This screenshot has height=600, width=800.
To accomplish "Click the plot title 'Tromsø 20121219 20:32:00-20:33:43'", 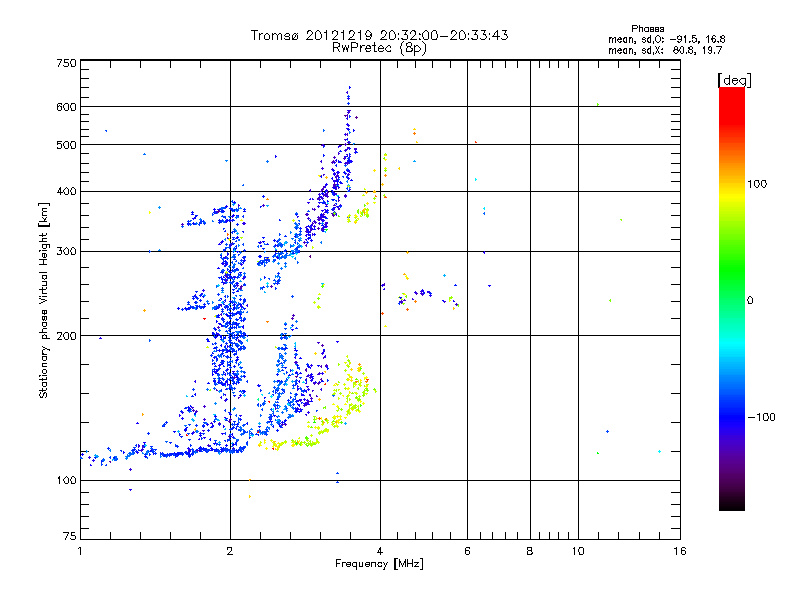I will pyautogui.click(x=379, y=35).
